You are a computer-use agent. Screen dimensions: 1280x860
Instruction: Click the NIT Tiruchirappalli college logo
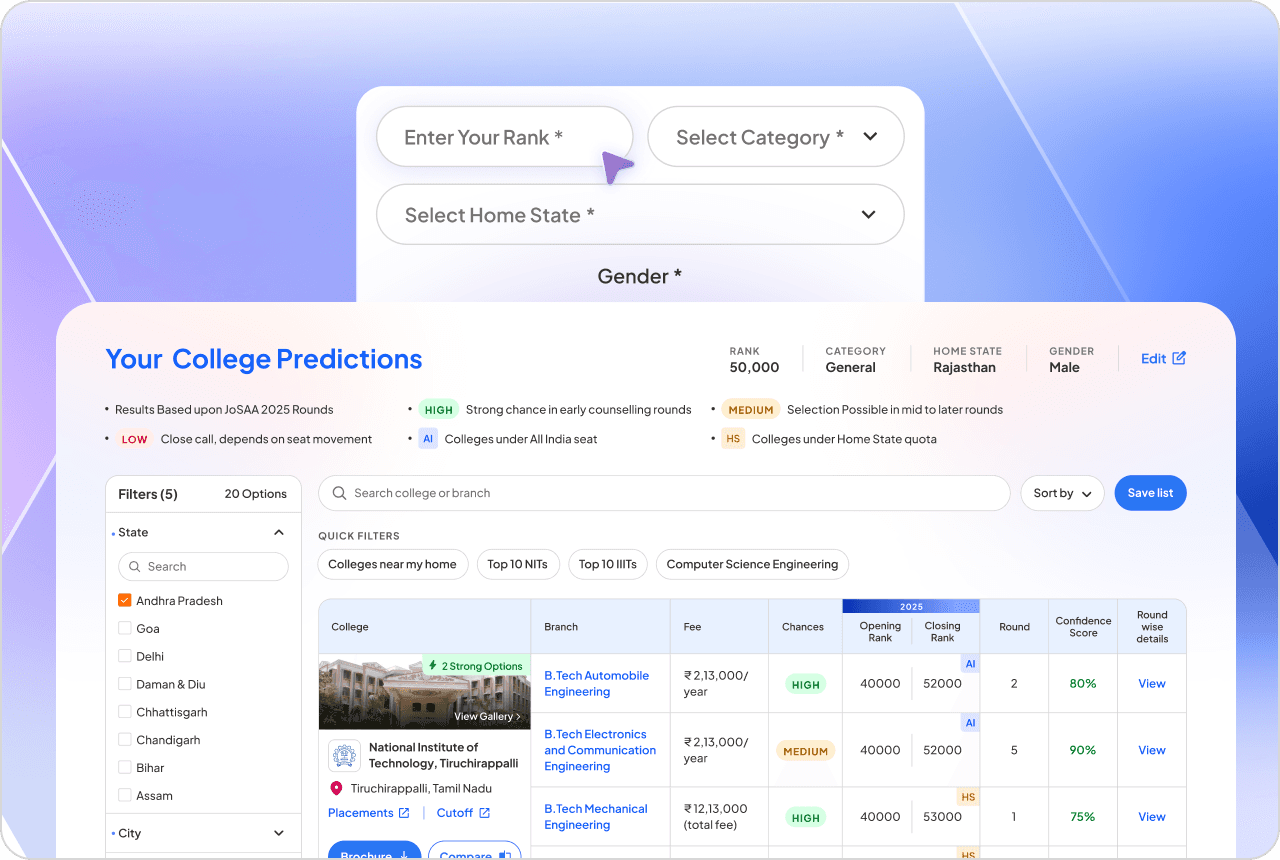click(x=344, y=755)
